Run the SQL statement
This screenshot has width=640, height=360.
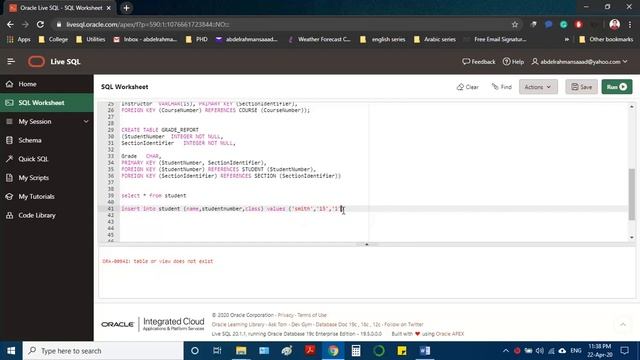(617, 87)
